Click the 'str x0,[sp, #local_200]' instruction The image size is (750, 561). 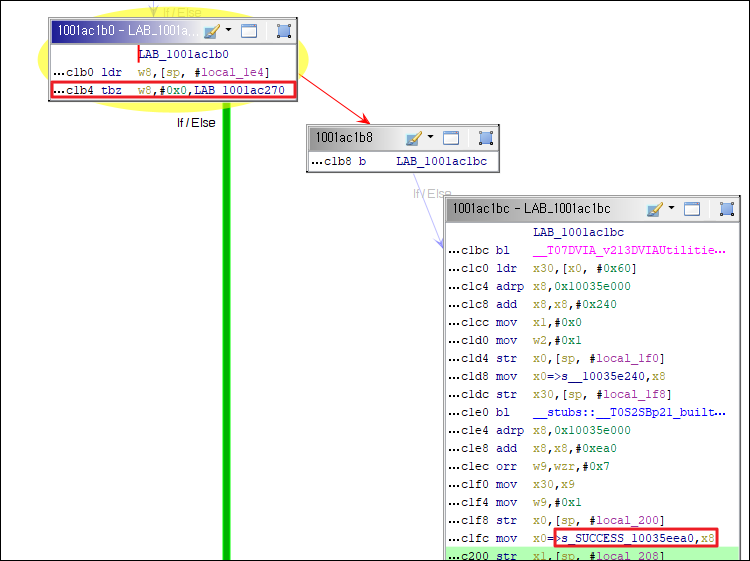[556, 520]
